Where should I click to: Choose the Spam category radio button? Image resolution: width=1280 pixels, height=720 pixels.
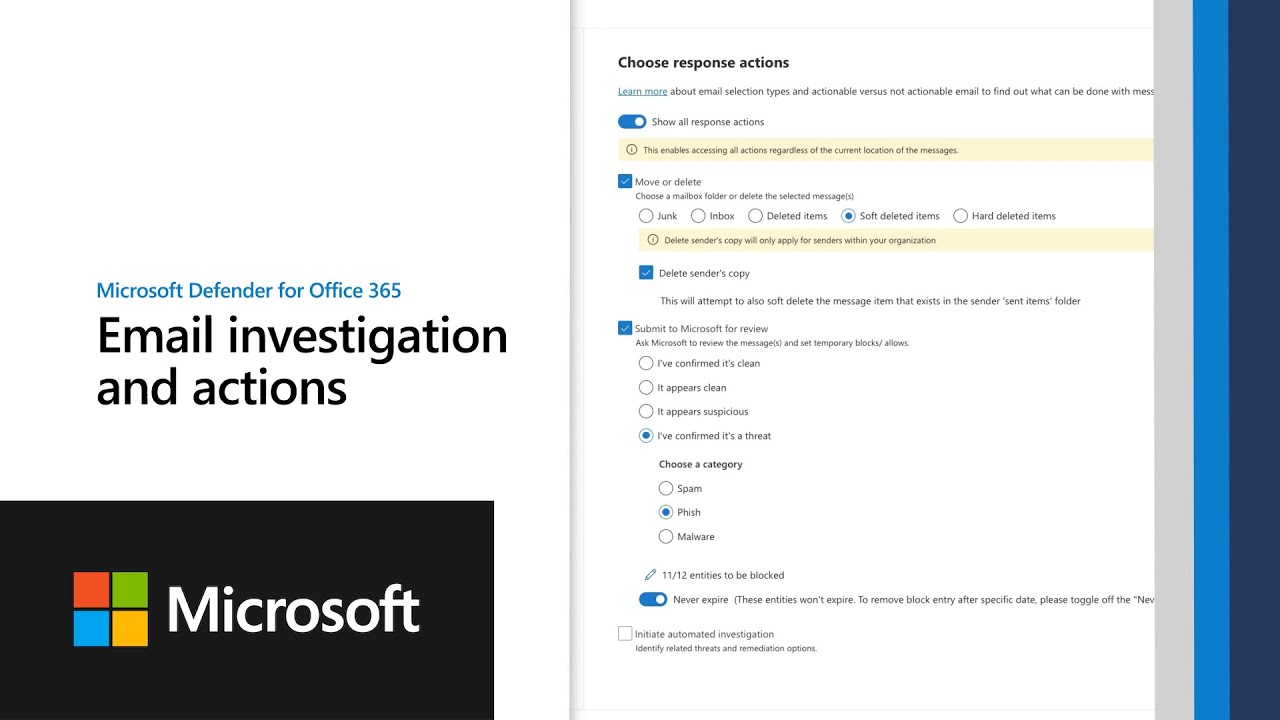666,489
